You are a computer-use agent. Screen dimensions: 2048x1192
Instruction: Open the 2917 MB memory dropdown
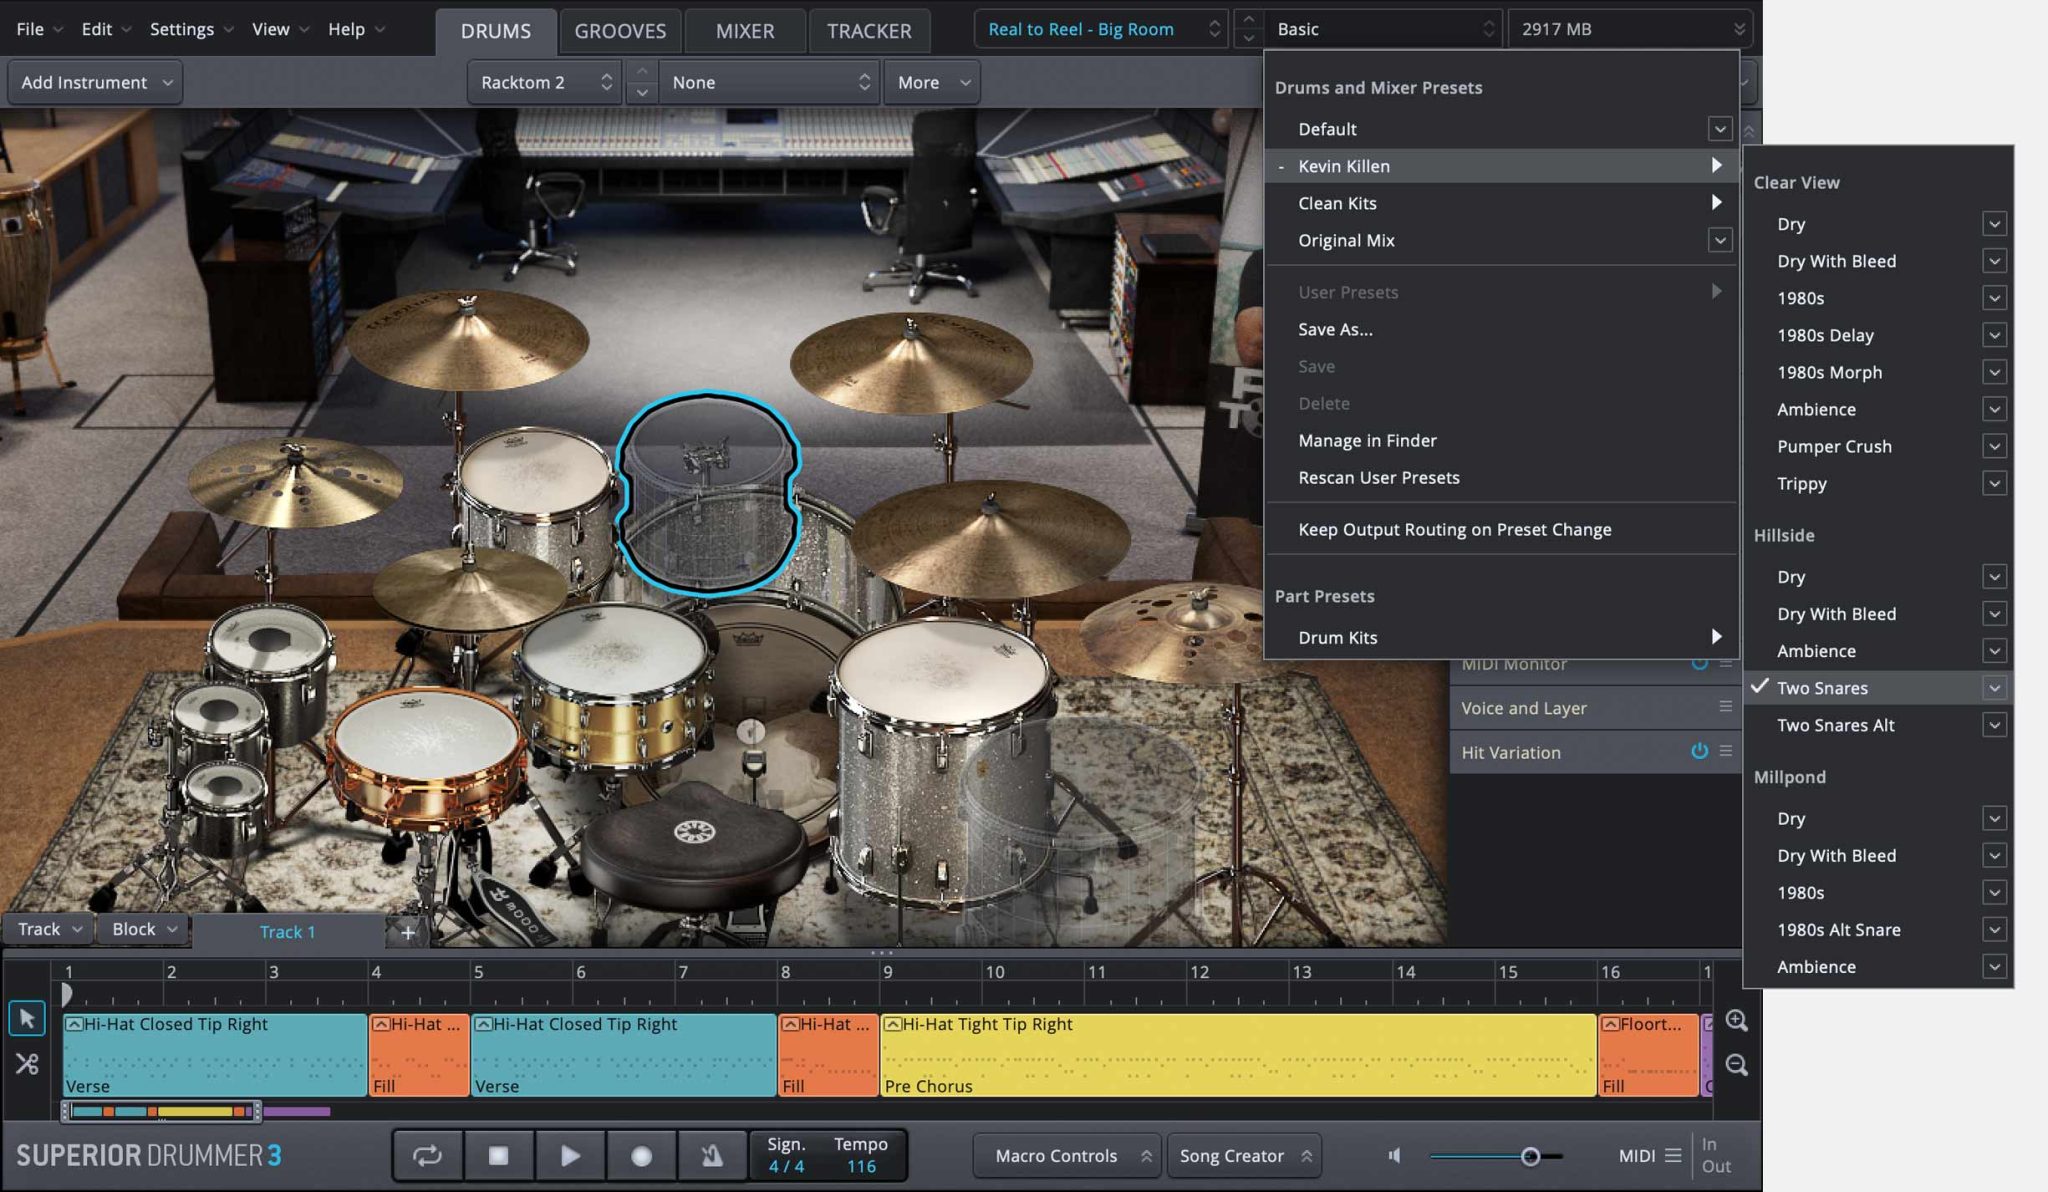click(x=1629, y=29)
